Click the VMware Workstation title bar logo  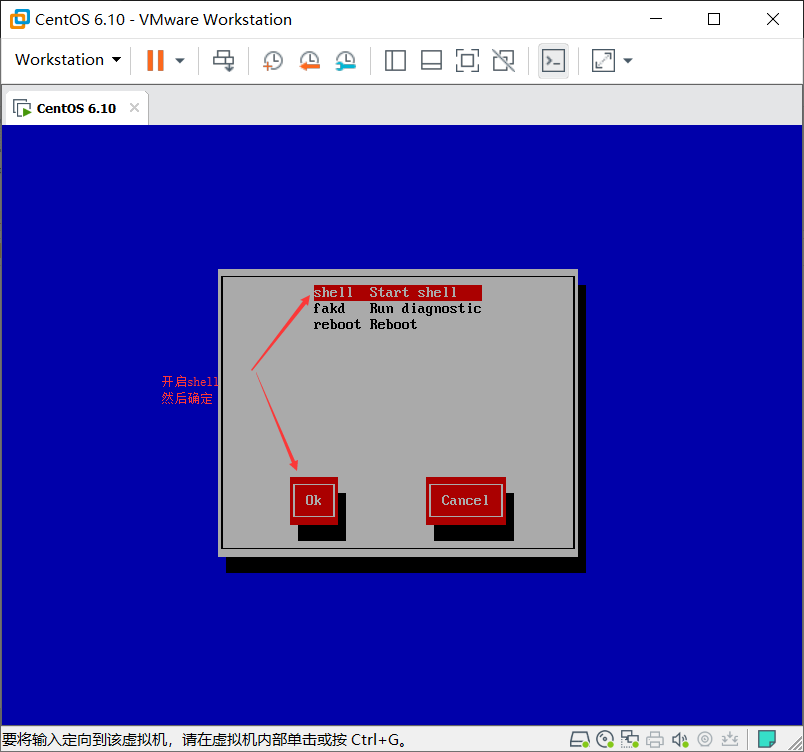[20, 19]
